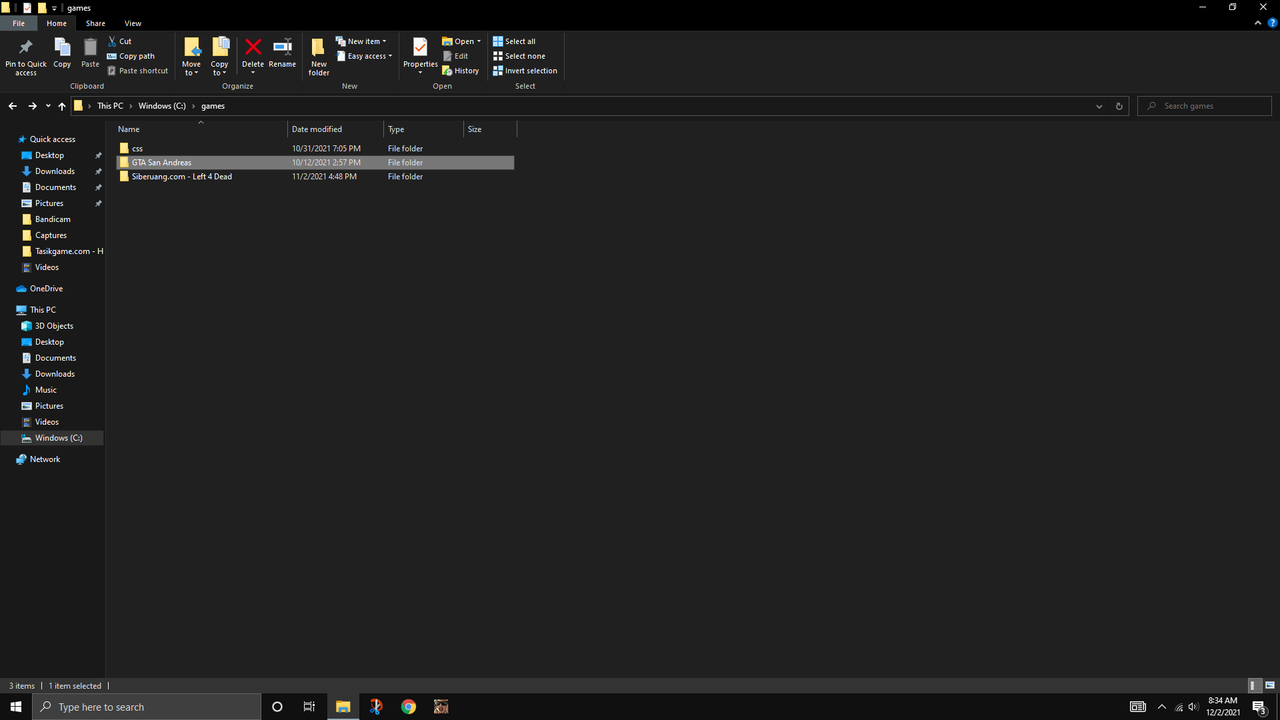The image size is (1280, 720).
Task: Sort by Date modified column
Action: tap(336, 129)
